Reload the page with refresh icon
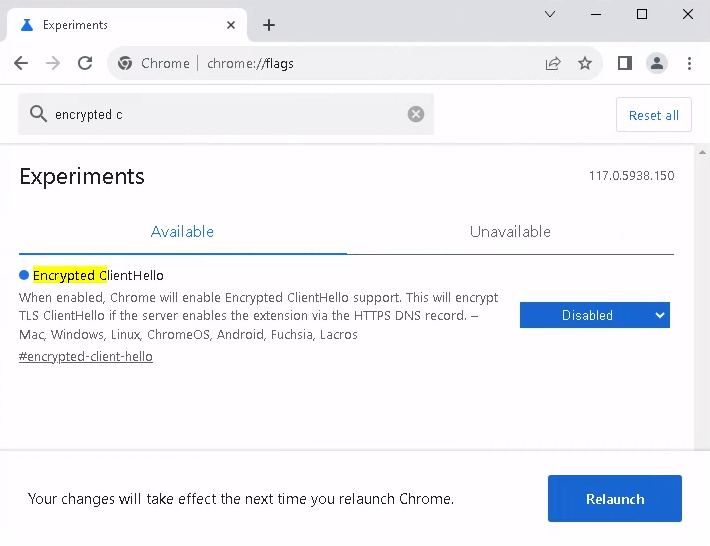This screenshot has width=710, height=546. coord(85,63)
